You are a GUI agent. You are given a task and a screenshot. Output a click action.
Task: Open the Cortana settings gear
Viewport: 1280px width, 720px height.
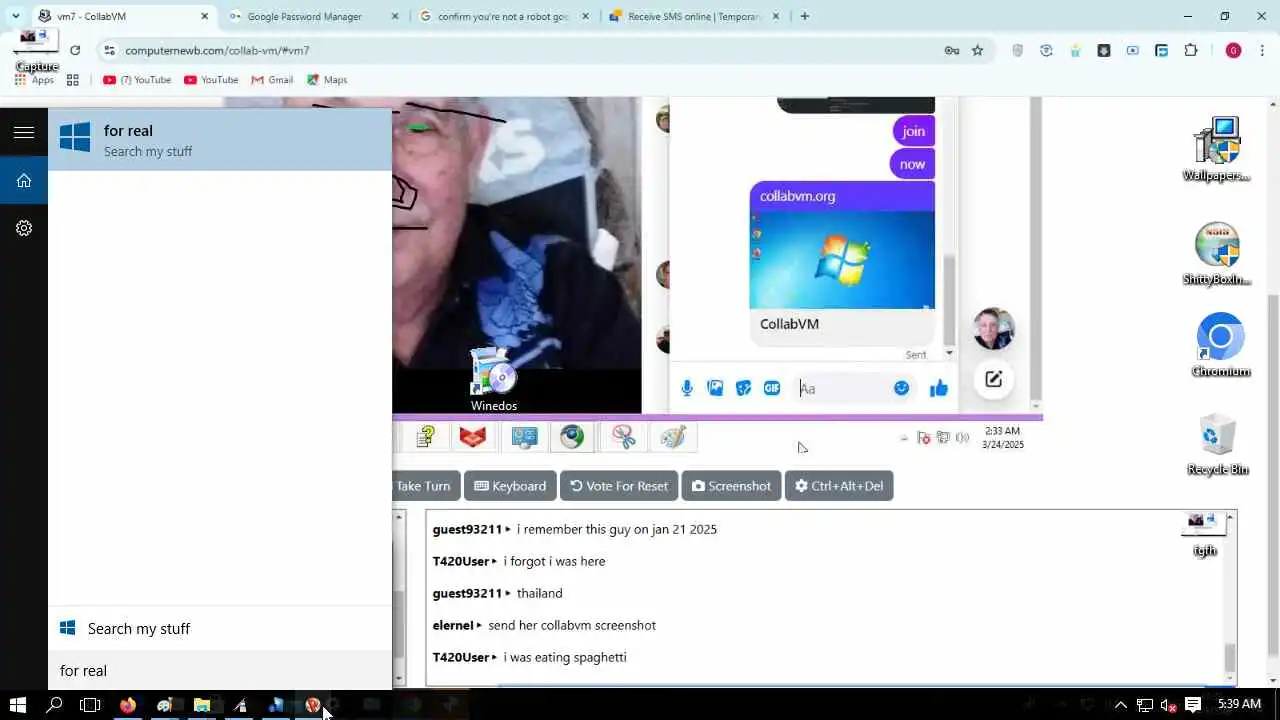click(24, 228)
